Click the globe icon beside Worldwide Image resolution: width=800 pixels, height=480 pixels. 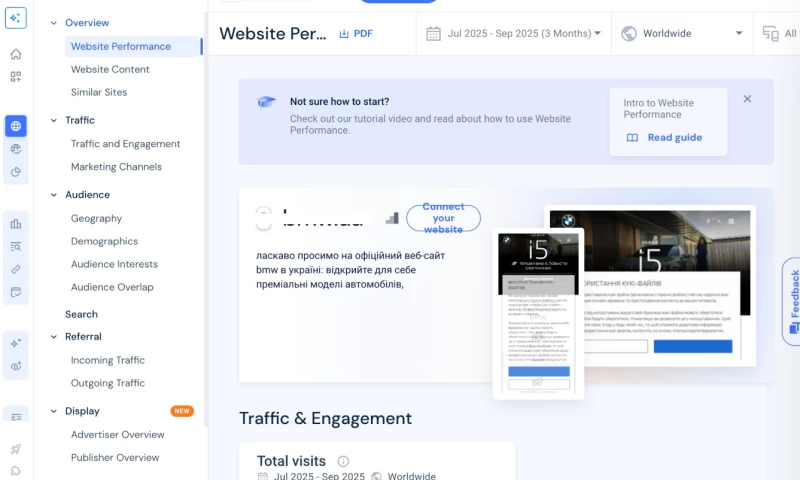[x=629, y=34]
